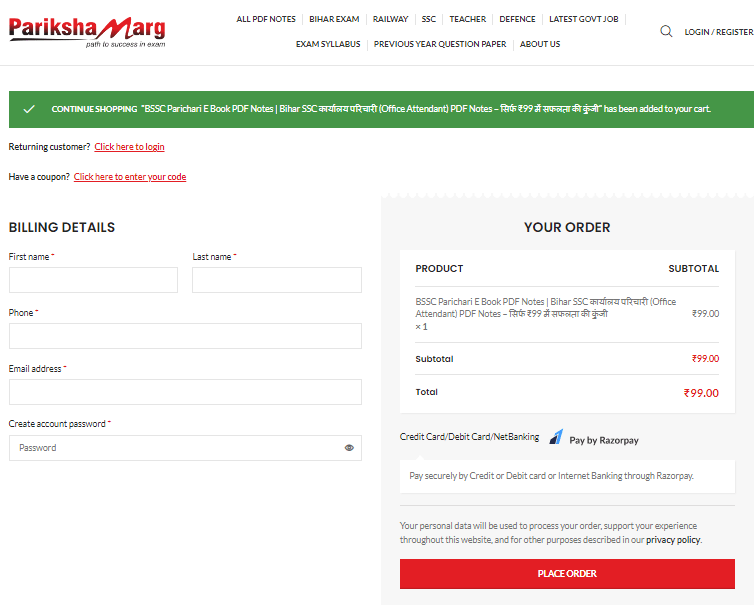Screen dimensions: 754x605
Task: Expand the 'Click here to login' link
Action: 129,147
